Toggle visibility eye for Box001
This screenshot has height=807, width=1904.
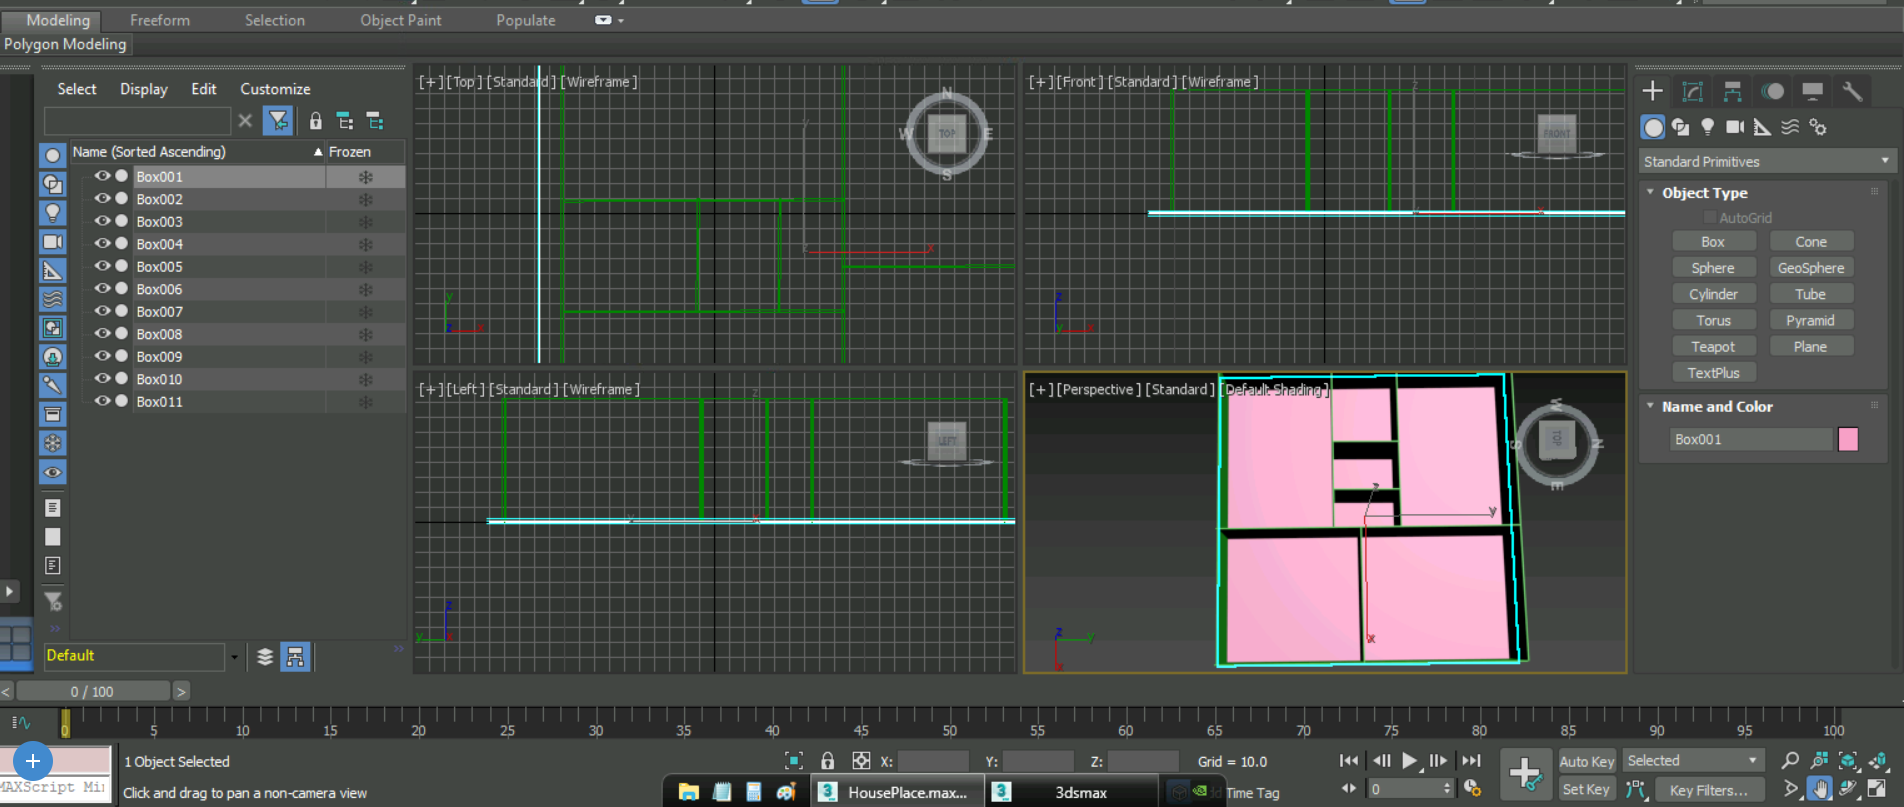pyautogui.click(x=102, y=176)
